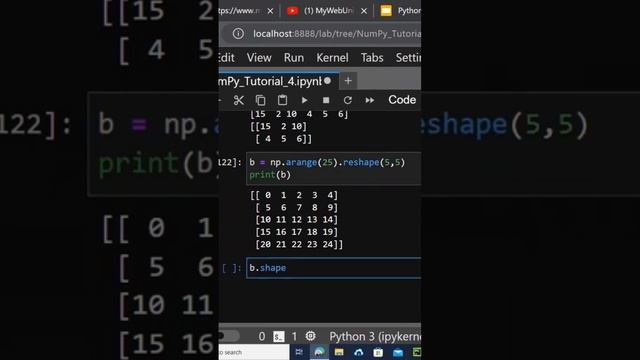The height and width of the screenshot is (360, 640).
Task: Cut the selected cell with scissors icon
Action: coord(239,100)
